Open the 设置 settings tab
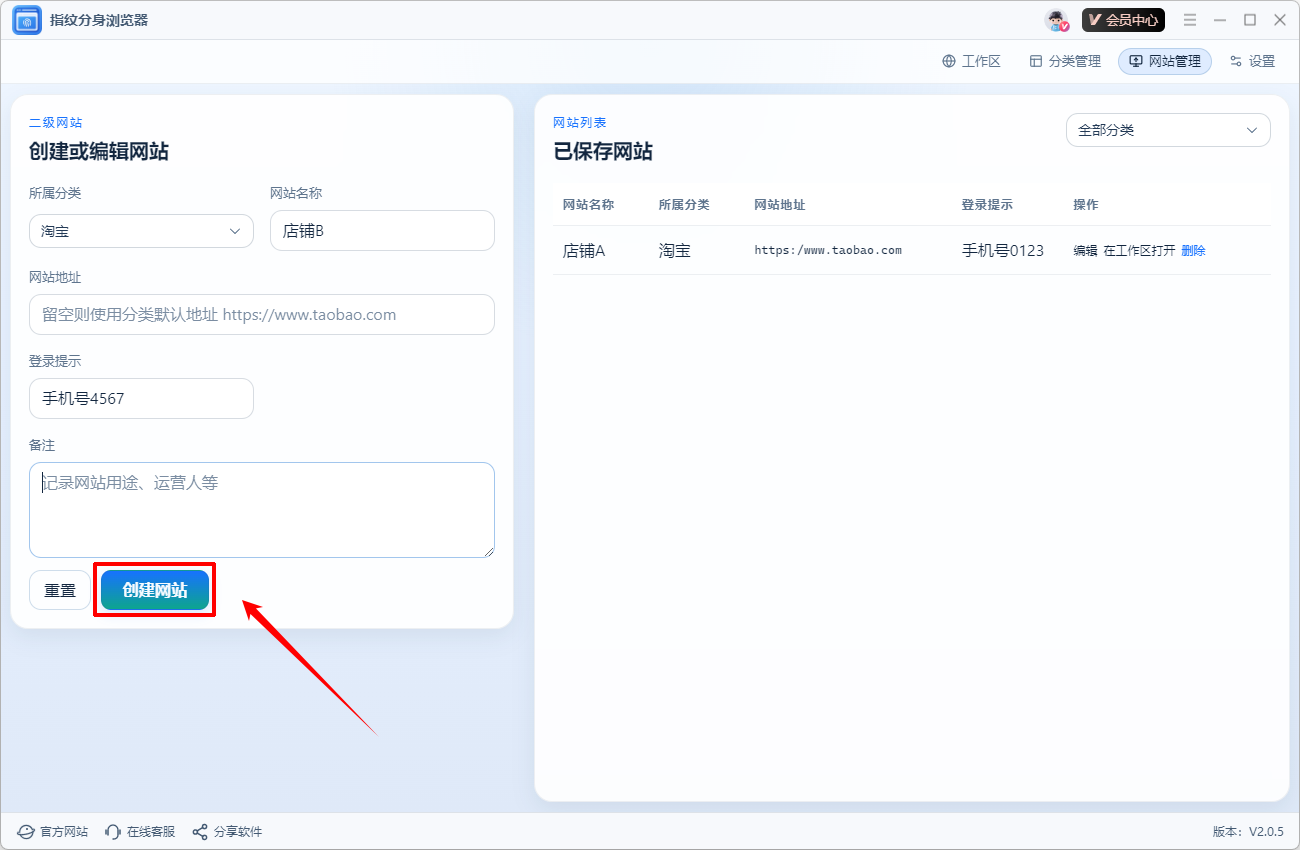Image resolution: width=1300 pixels, height=850 pixels. click(x=1252, y=61)
